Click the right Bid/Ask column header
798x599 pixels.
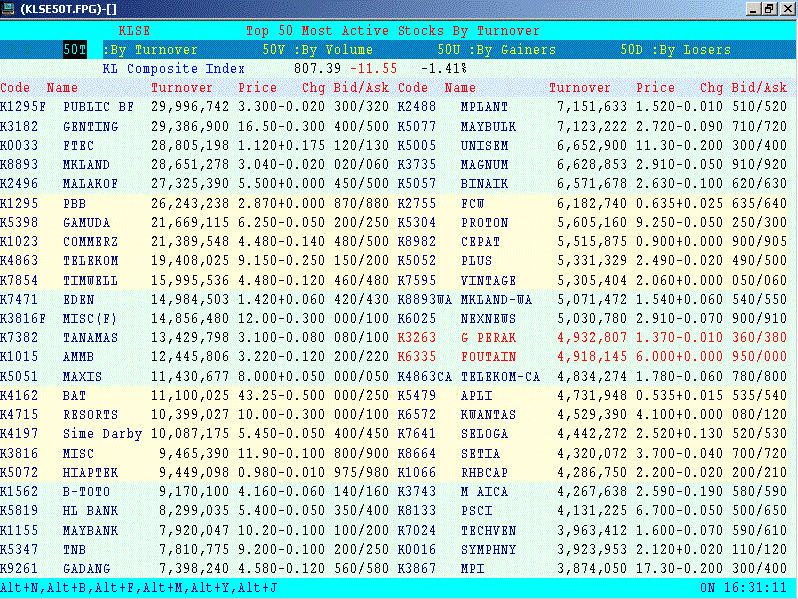coord(759,88)
